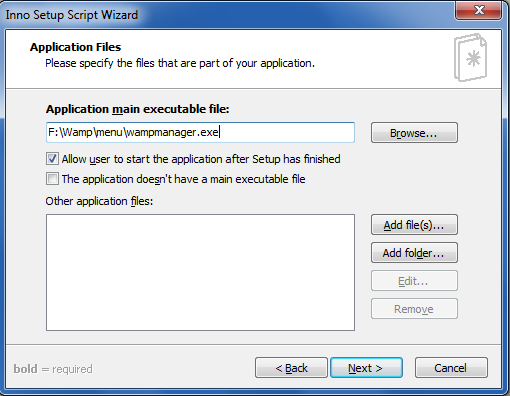Click the greyed-out Edit… button
The height and width of the screenshot is (396, 510).
coord(414,281)
